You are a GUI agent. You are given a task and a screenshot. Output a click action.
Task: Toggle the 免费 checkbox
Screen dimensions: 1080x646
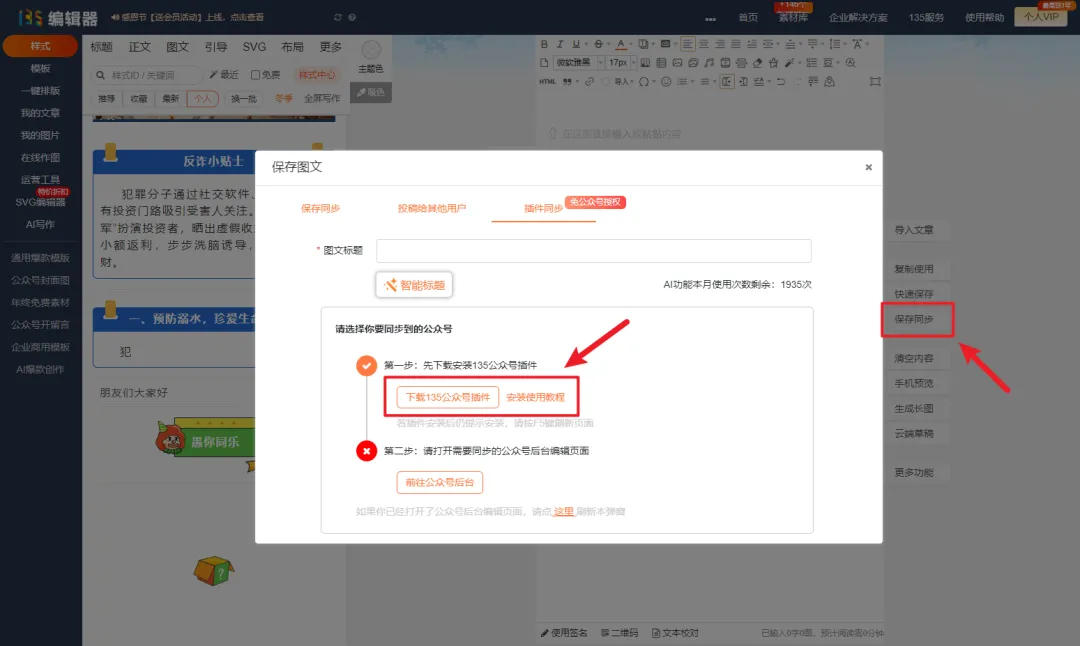point(256,75)
